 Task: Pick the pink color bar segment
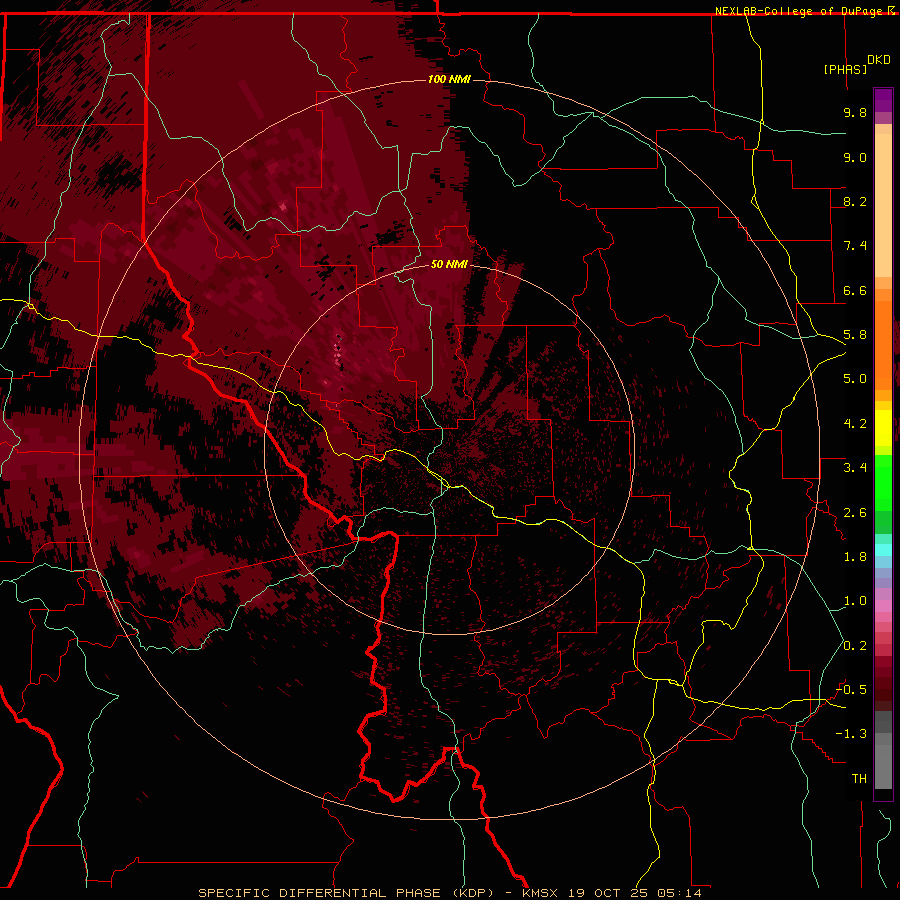[883, 606]
